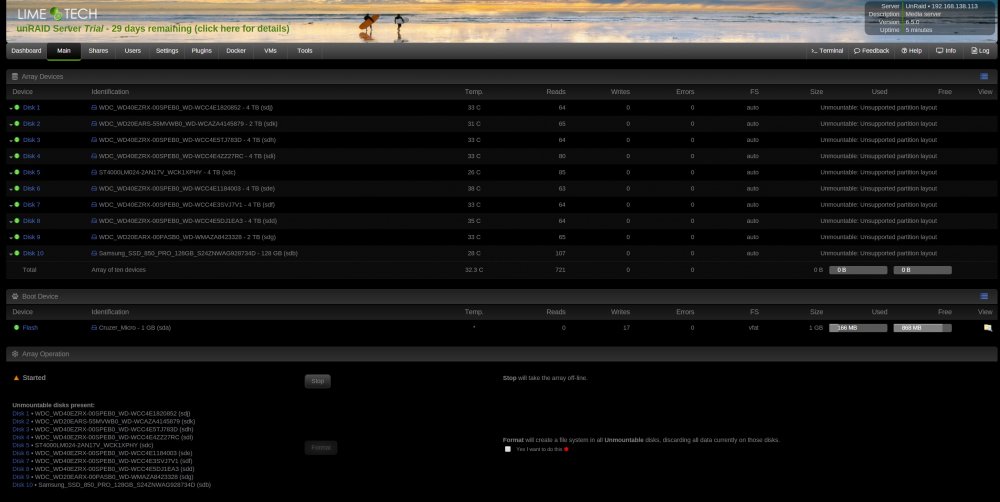The image size is (1000, 502).
Task: Click the small arrow beside Disk 4 status
Action: pyautogui.click(x=11, y=157)
